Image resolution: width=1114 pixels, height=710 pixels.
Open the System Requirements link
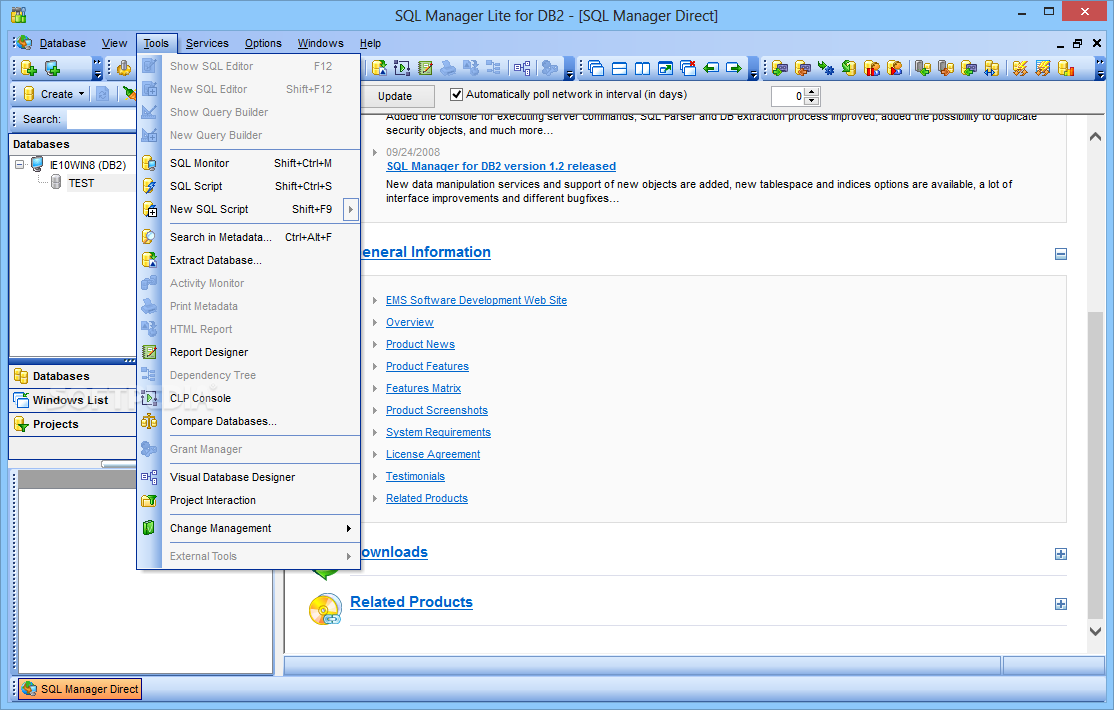[438, 433]
